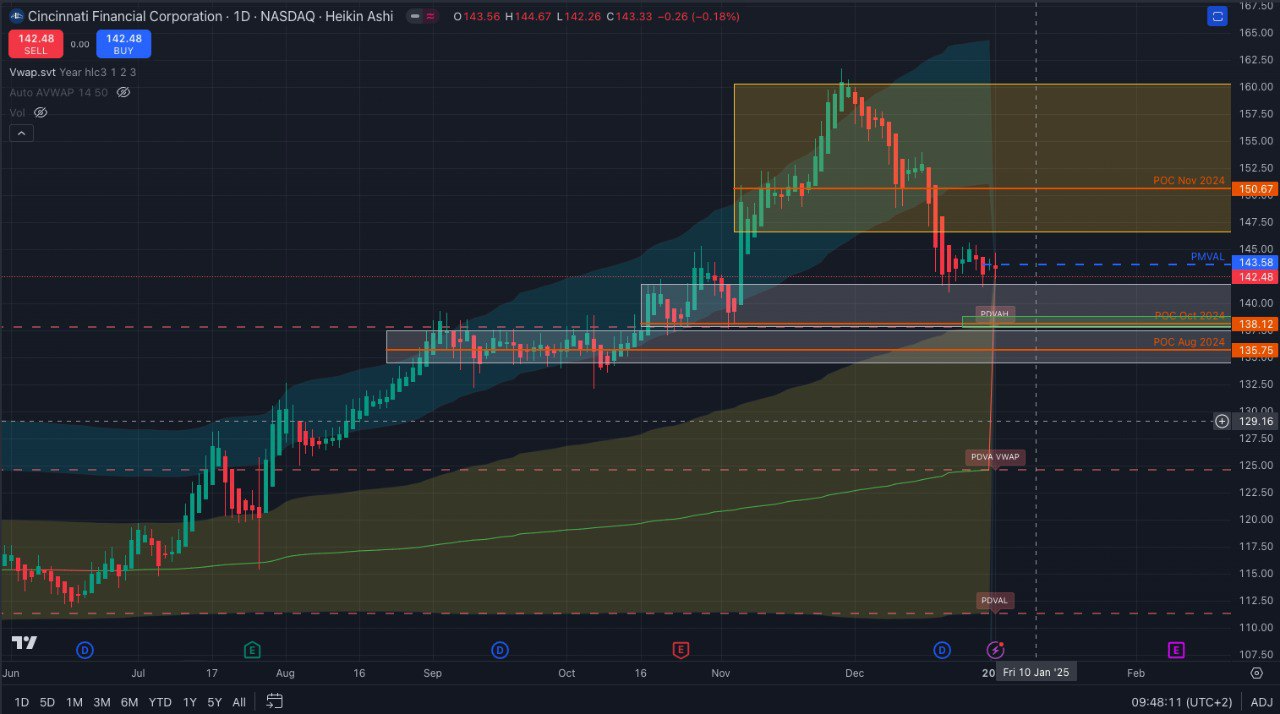
Task: Click the green earnings marker near August
Action: tap(253, 650)
